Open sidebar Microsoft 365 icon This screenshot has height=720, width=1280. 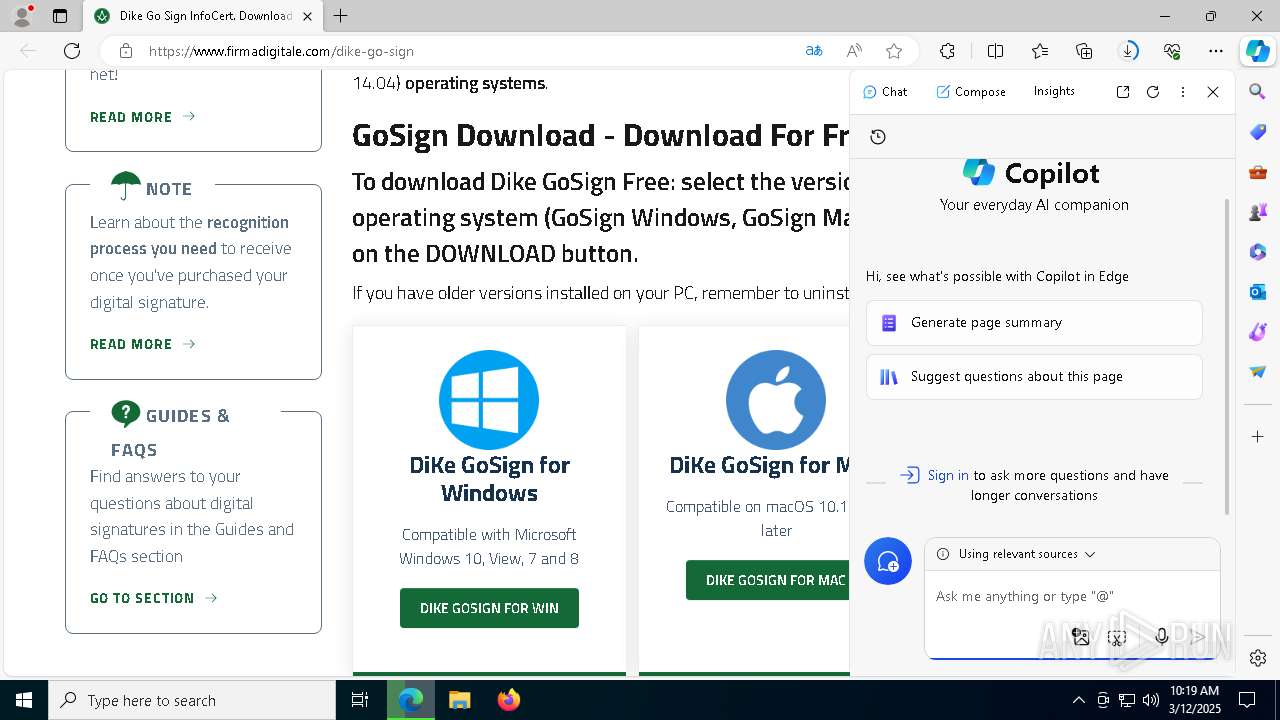(1258, 252)
